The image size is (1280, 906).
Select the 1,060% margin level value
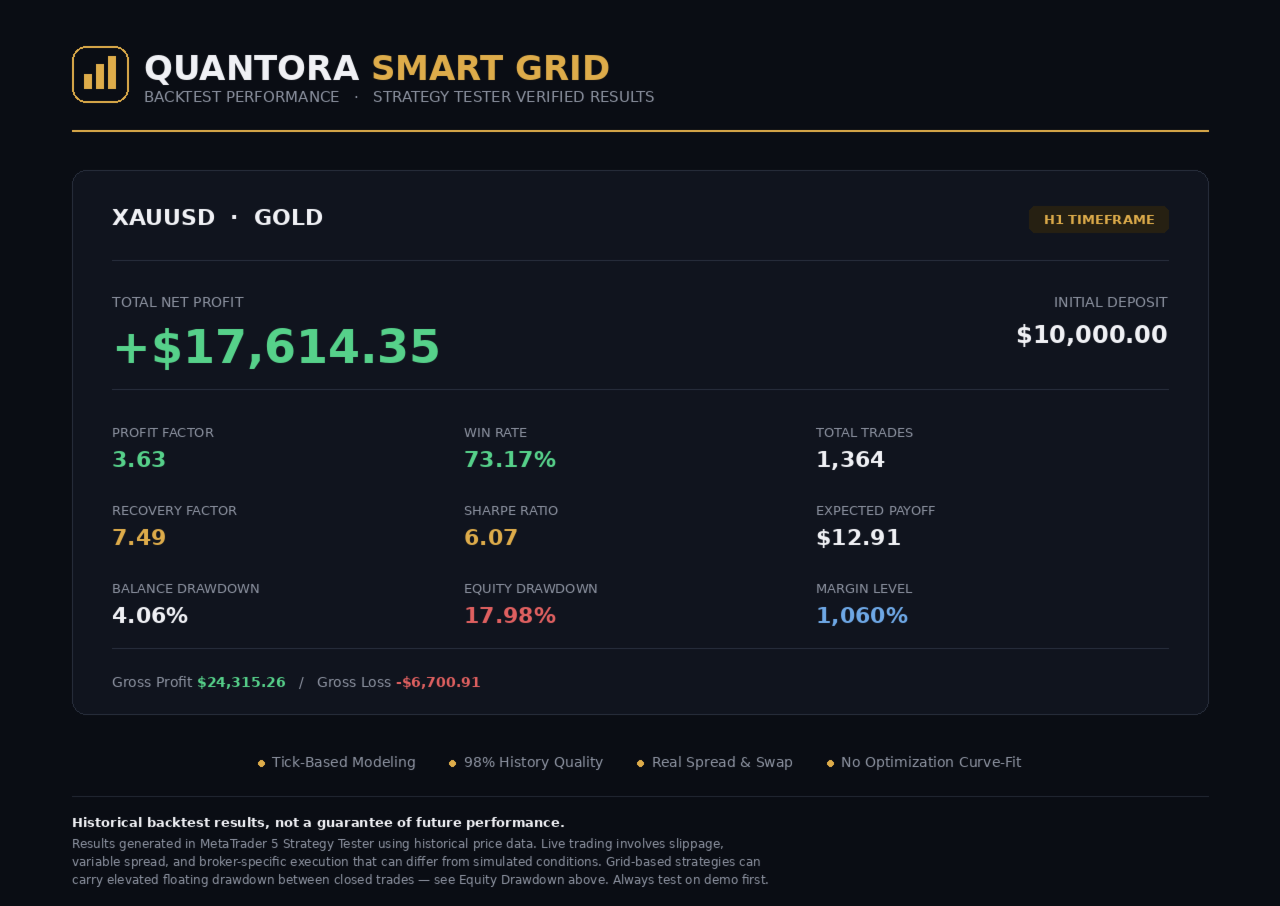(862, 616)
